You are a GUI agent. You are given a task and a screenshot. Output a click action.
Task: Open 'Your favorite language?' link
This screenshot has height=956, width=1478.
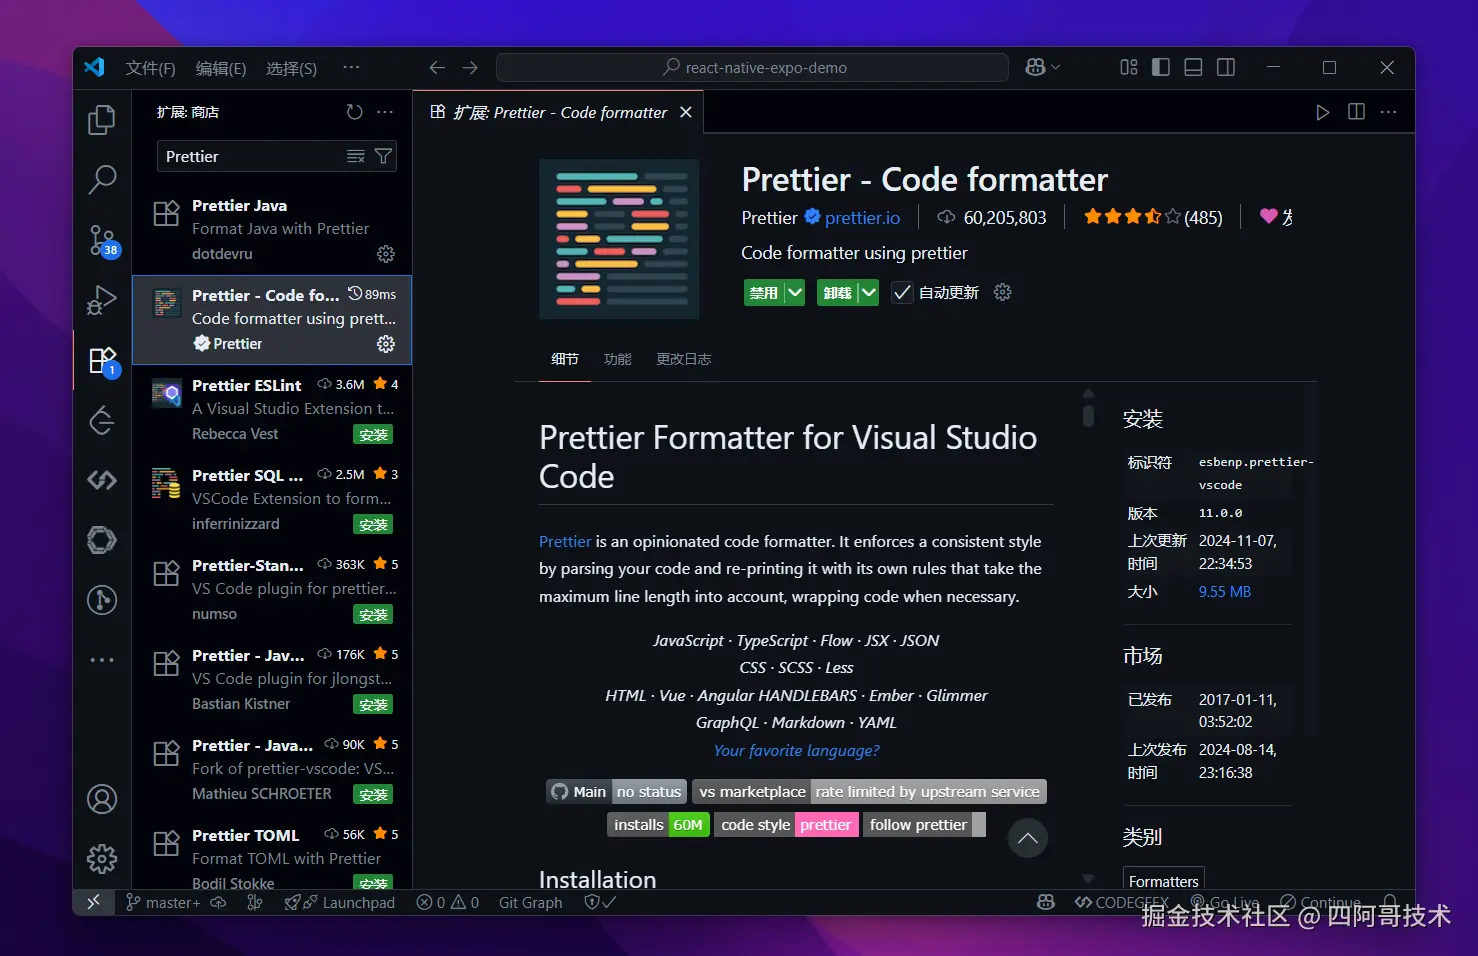coord(797,750)
